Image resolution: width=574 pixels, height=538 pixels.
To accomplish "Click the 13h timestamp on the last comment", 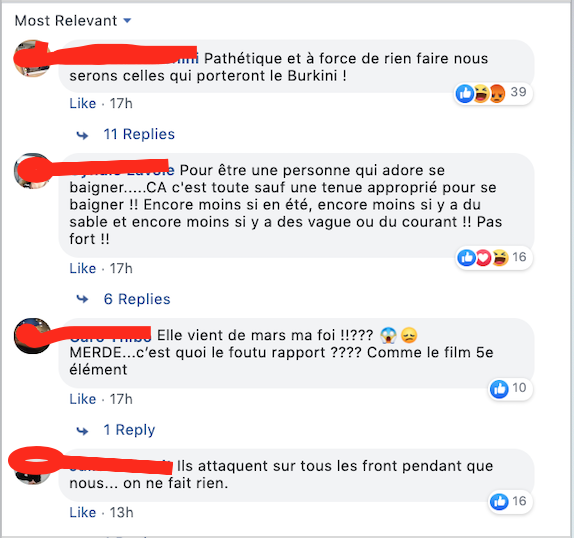I will (122, 512).
